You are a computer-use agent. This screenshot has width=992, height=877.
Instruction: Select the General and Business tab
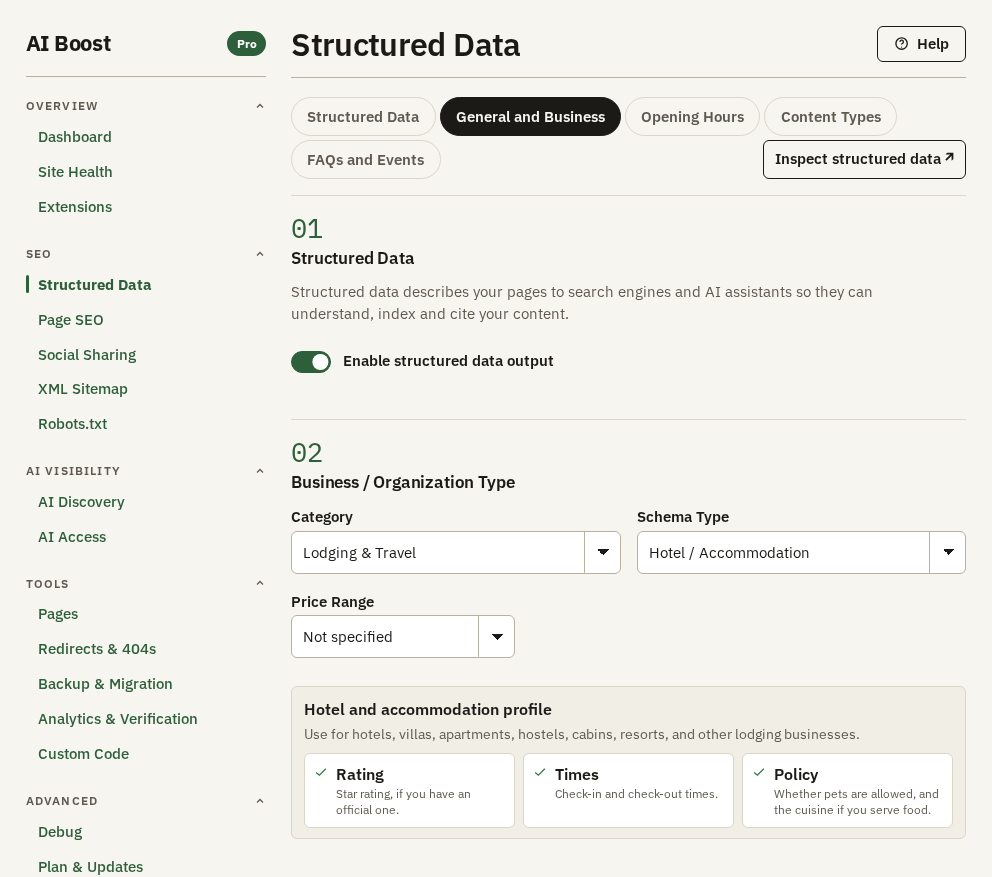(530, 117)
